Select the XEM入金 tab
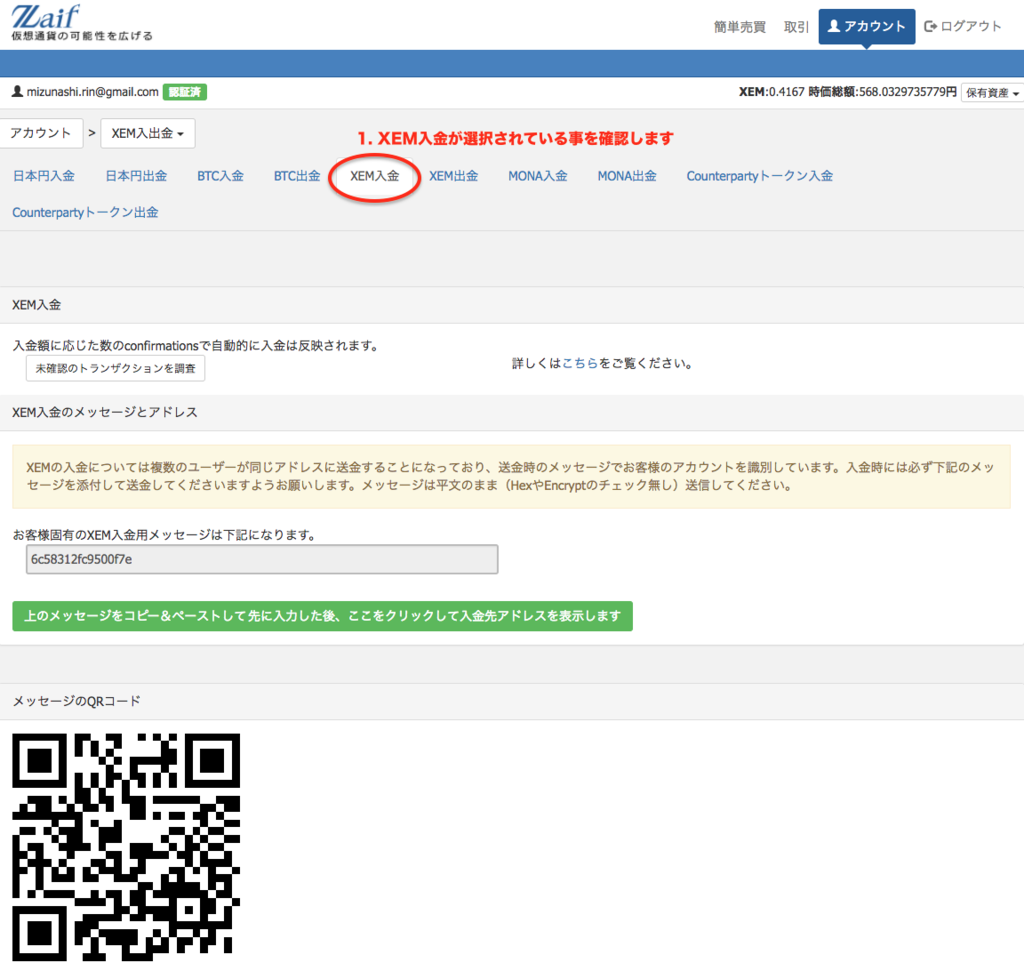 click(x=374, y=176)
